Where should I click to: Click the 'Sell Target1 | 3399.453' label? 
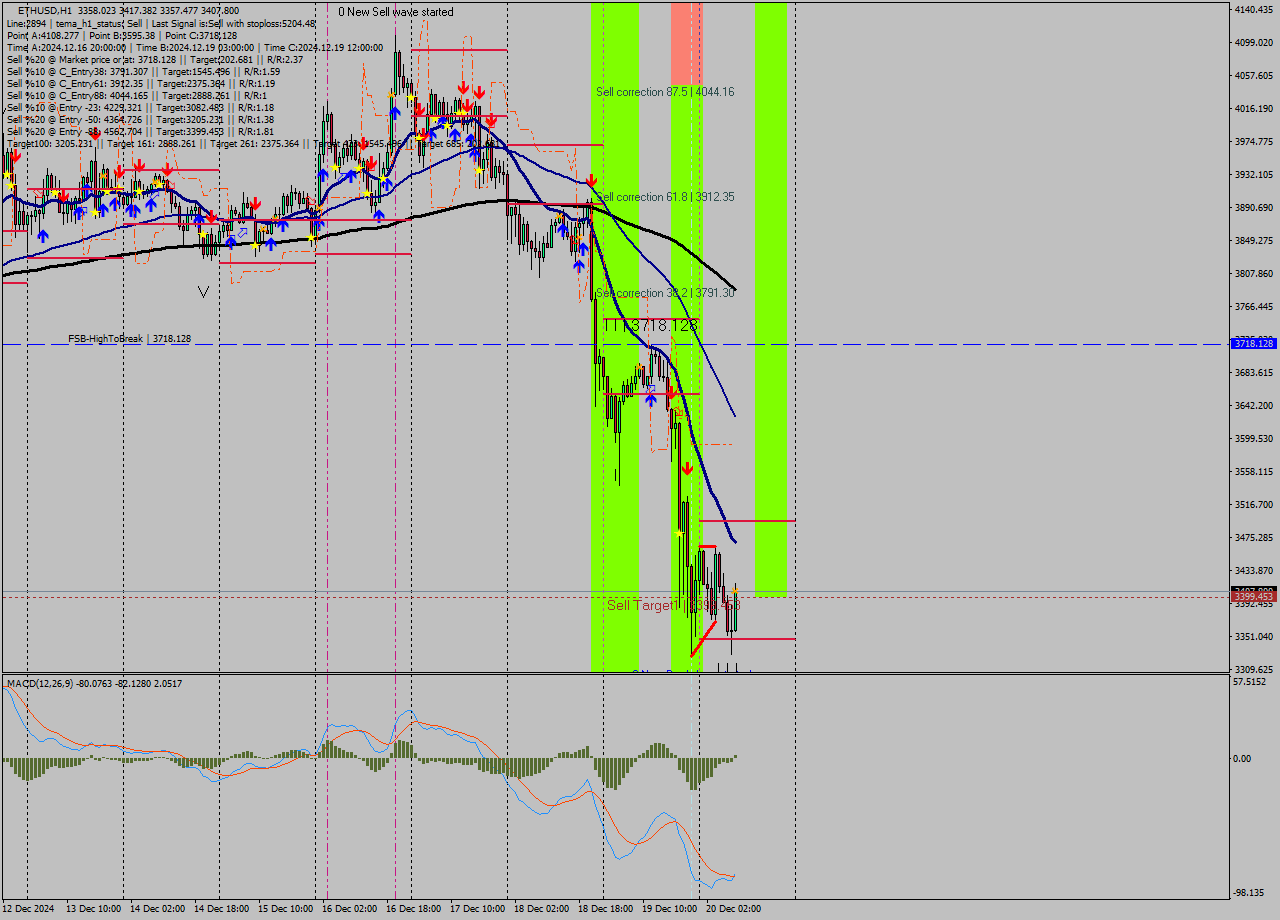pyautogui.click(x=673, y=605)
